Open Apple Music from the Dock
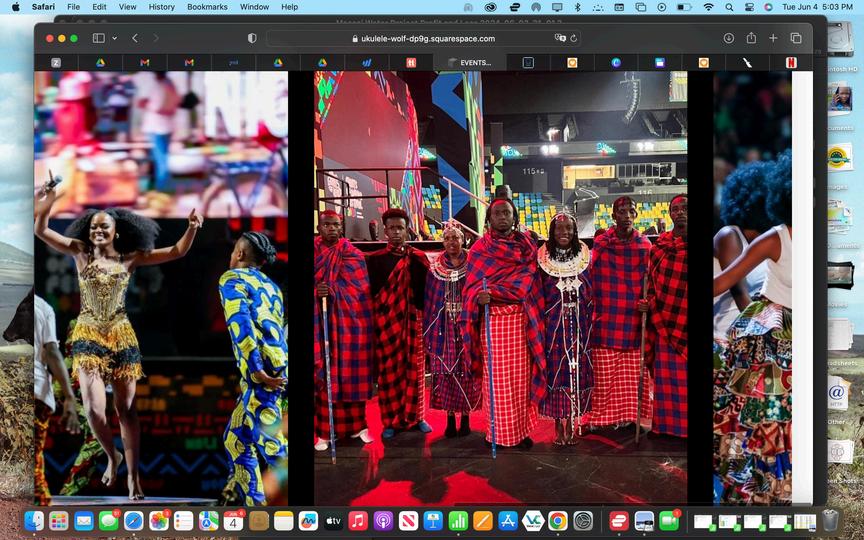 pyautogui.click(x=358, y=520)
